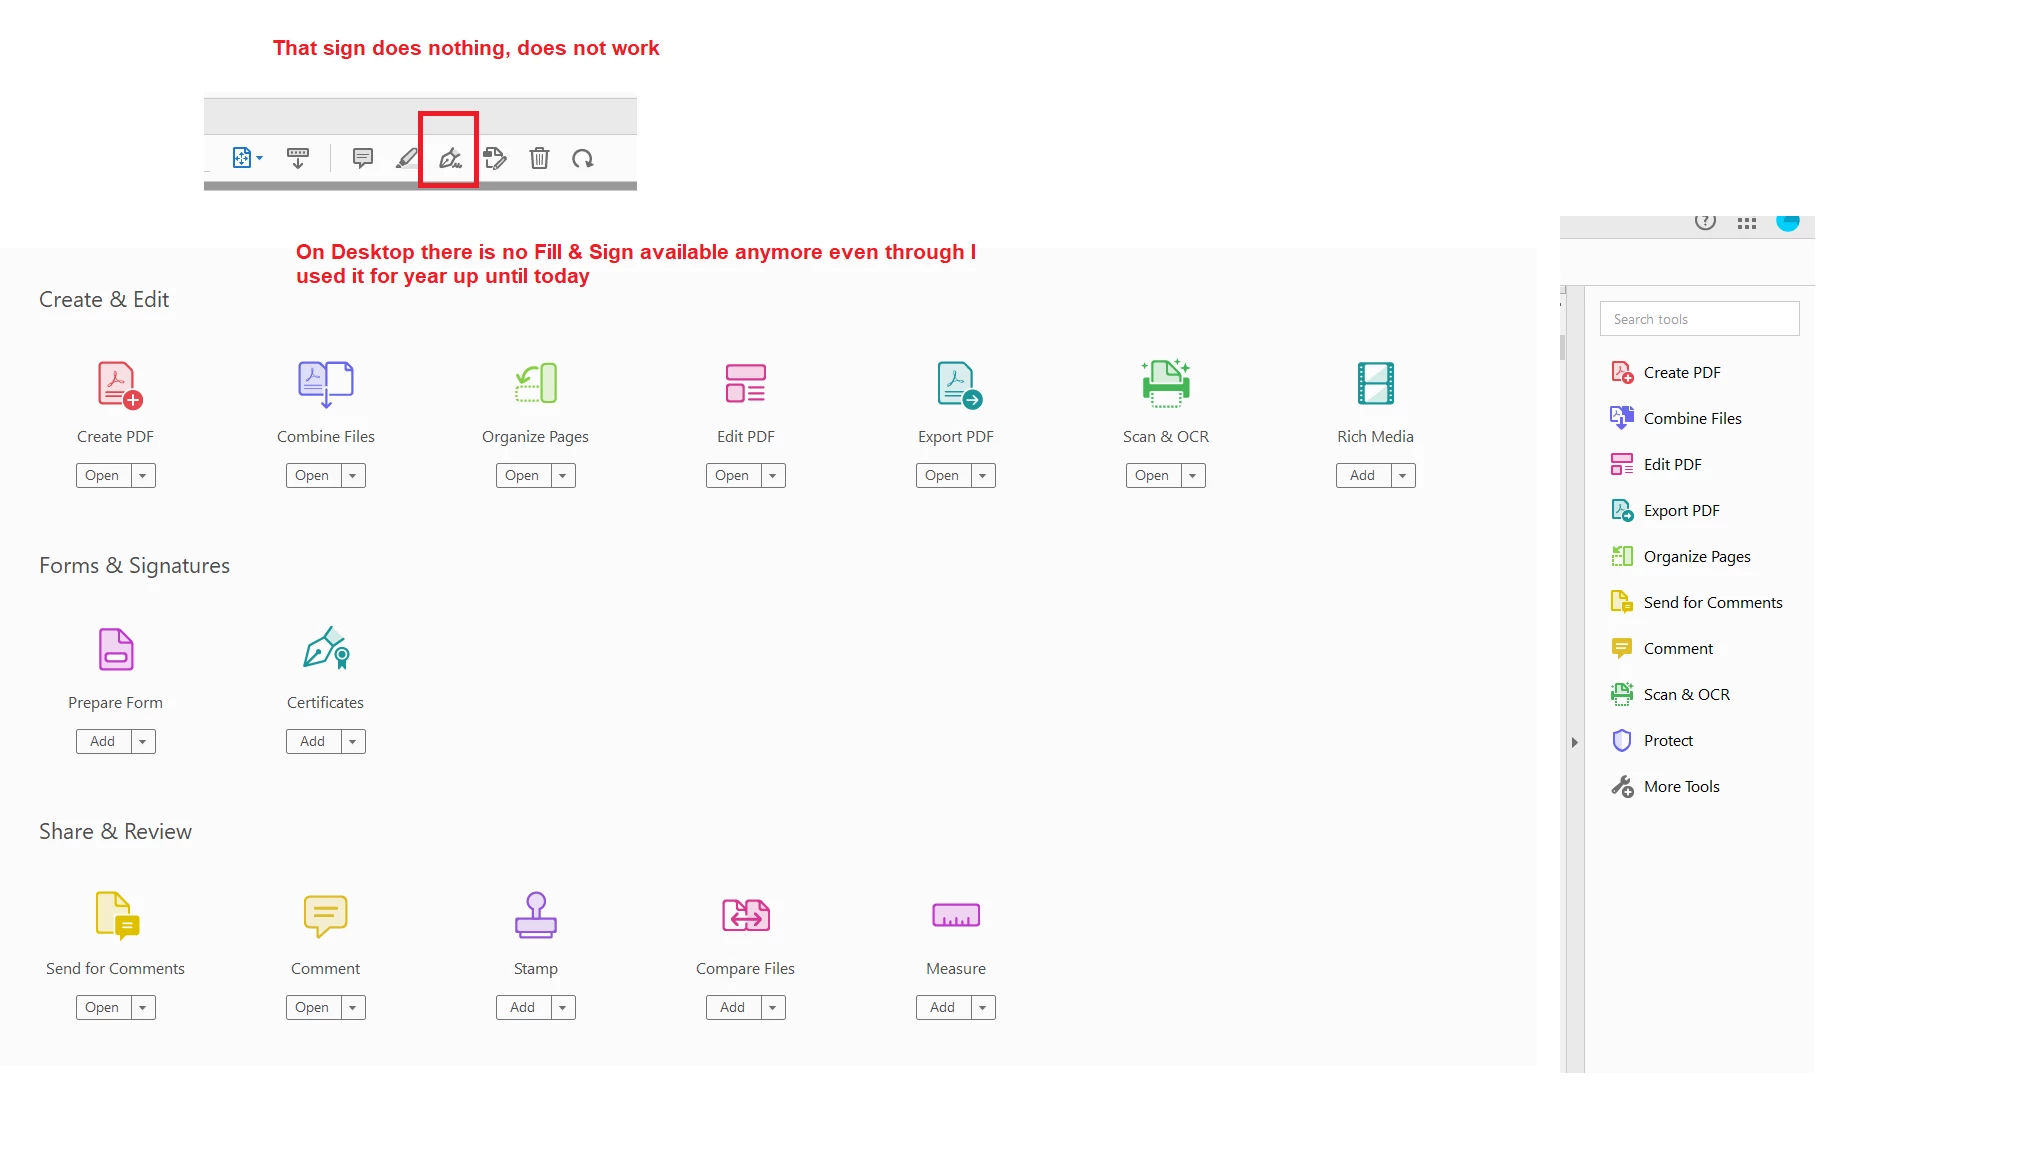Click the Search tools input field
The height and width of the screenshot is (1149, 2025).
click(1699, 319)
